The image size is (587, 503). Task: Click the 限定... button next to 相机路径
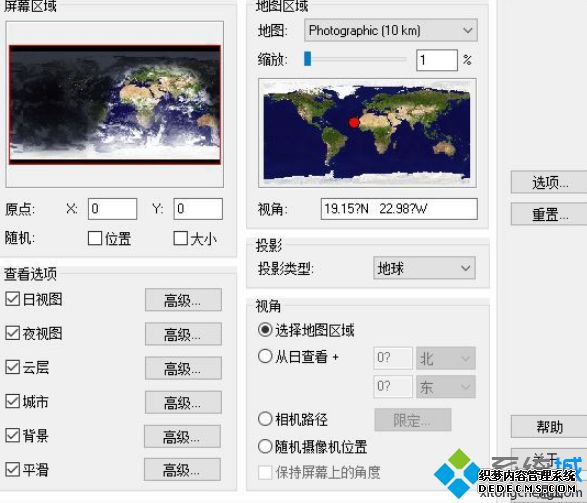[x=413, y=420]
